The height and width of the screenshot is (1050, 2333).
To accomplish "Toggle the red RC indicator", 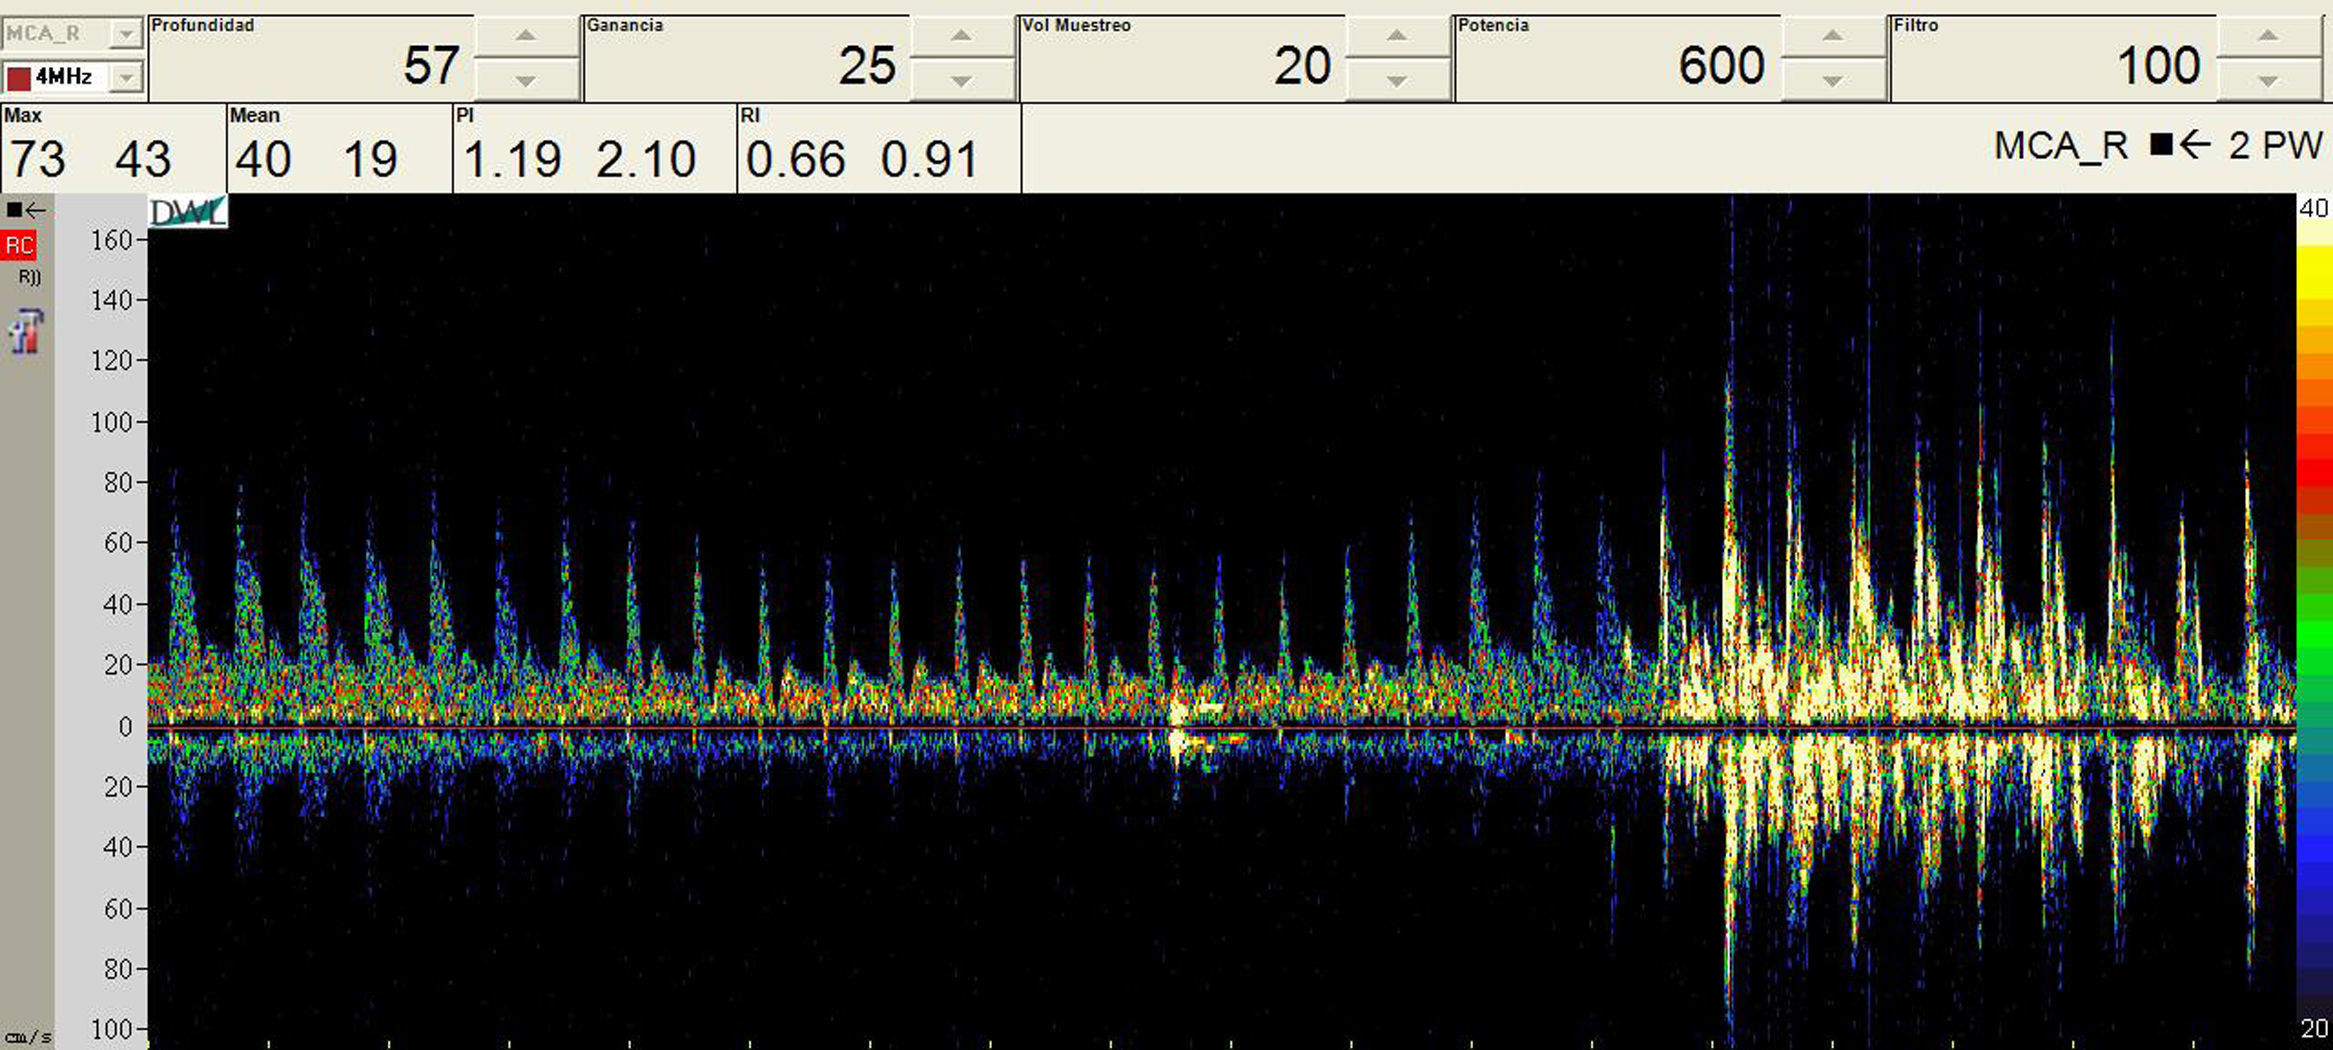I will click(19, 246).
